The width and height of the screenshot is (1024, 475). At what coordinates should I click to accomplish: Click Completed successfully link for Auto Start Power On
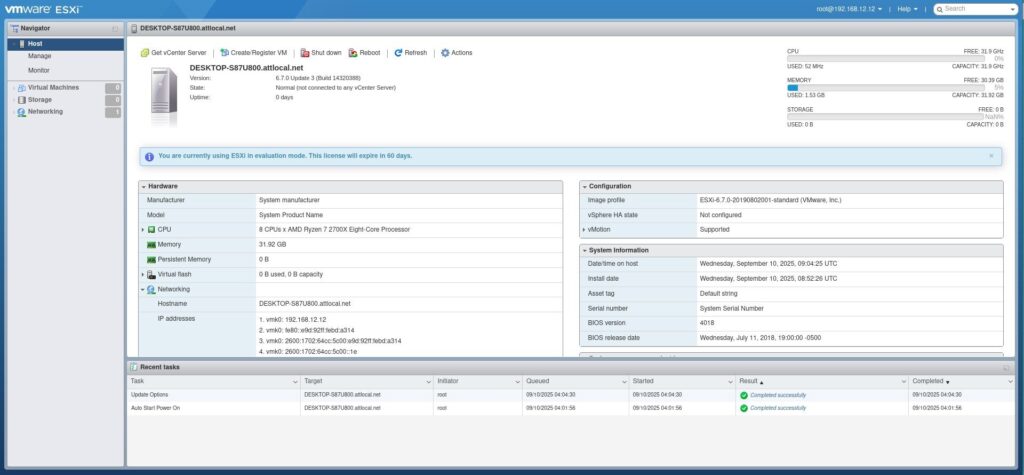pyautogui.click(x=778, y=408)
